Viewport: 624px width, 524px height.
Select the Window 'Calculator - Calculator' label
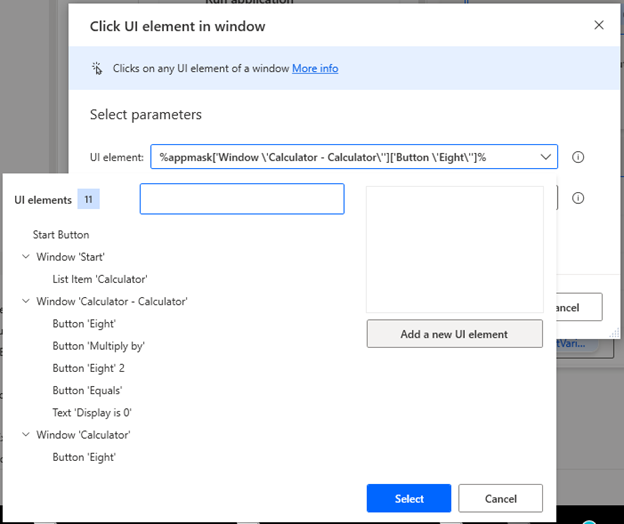(x=112, y=302)
